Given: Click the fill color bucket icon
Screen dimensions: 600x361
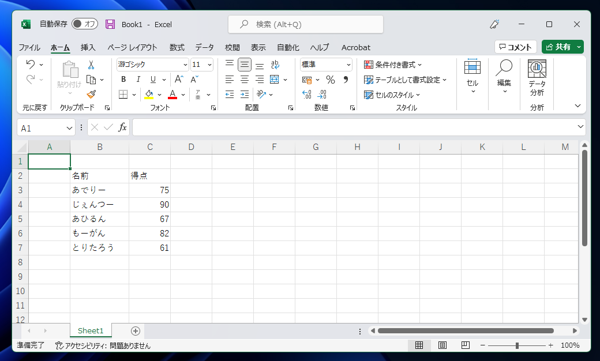Looking at the screenshot, I should click(149, 94).
